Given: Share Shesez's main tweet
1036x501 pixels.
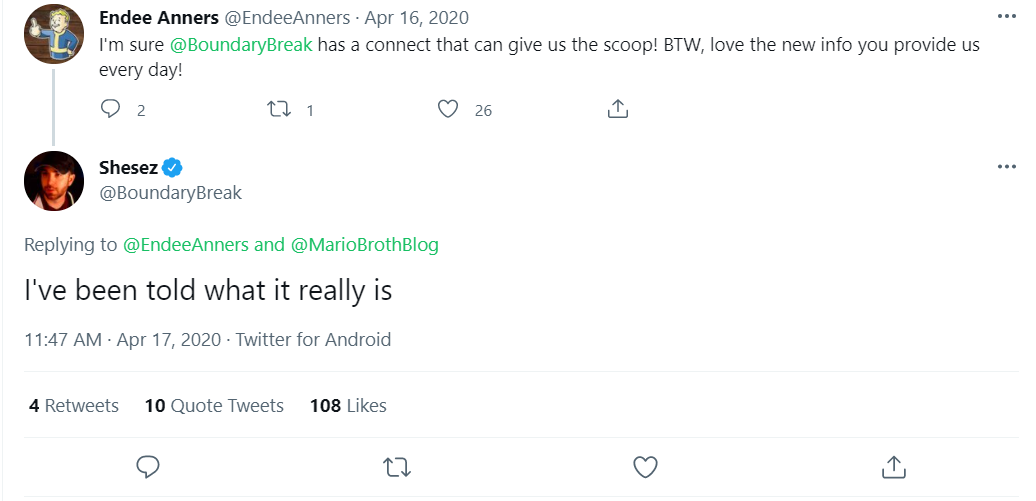Looking at the screenshot, I should pos(893,467).
